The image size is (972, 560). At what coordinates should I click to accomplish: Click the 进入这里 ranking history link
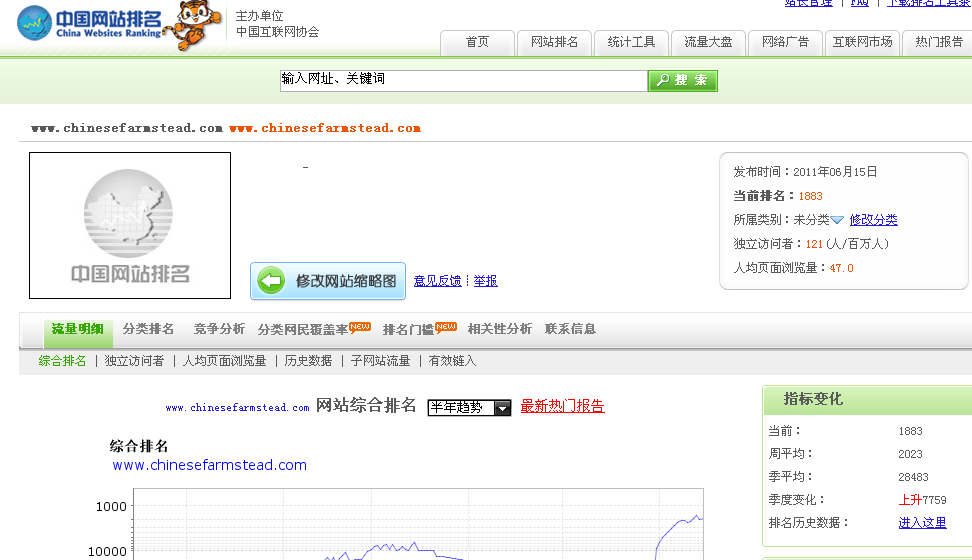coord(922,523)
